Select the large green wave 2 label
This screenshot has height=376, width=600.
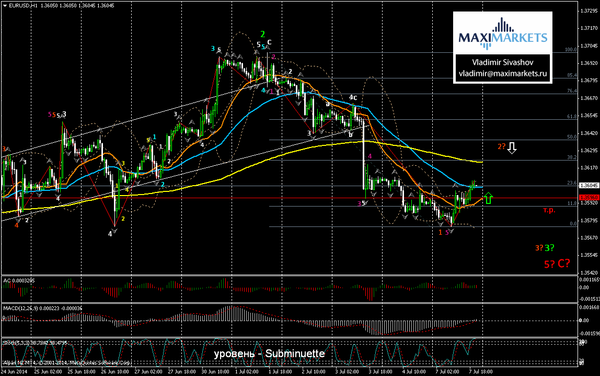(262, 34)
